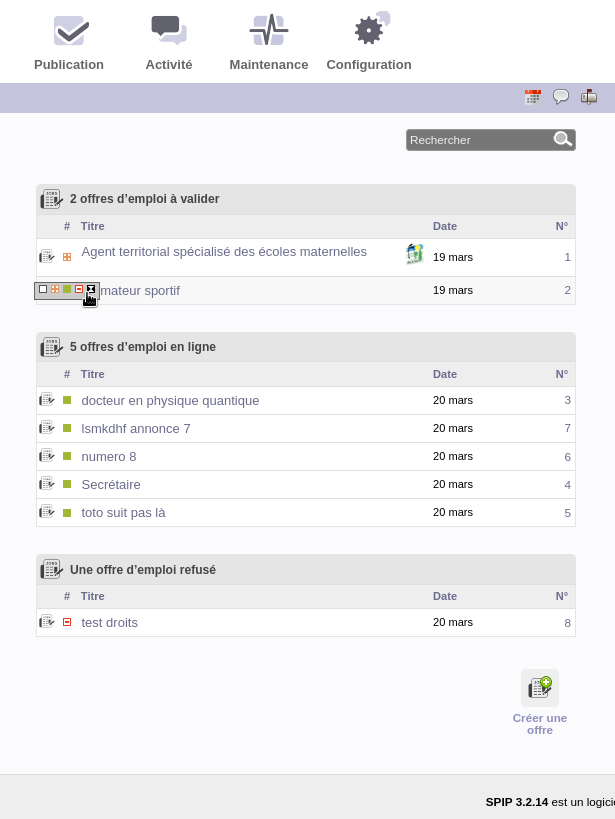Sort offre refusé table by Titre
The width and height of the screenshot is (615, 819).
pyautogui.click(x=92, y=596)
